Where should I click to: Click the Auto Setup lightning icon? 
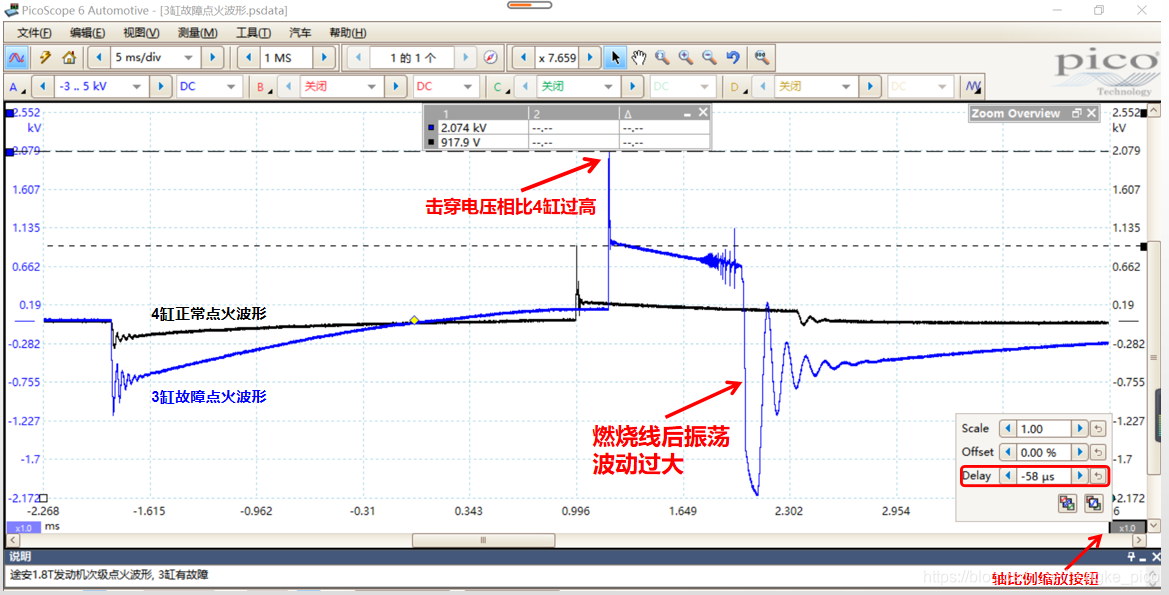(45, 57)
